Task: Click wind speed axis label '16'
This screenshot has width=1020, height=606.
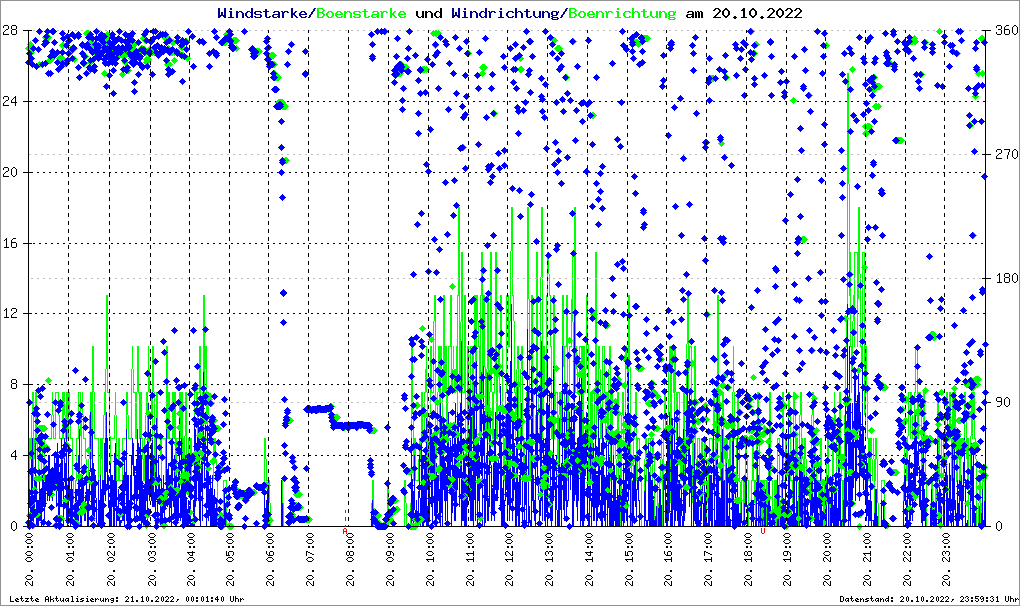Action: pos(10,243)
